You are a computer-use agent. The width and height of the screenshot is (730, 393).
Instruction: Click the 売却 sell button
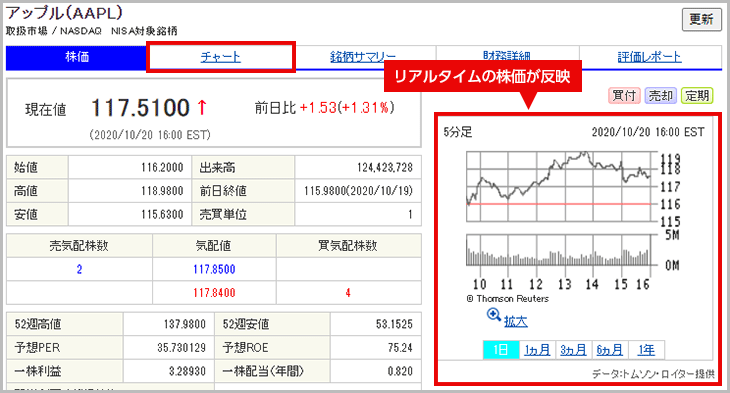pos(661,95)
